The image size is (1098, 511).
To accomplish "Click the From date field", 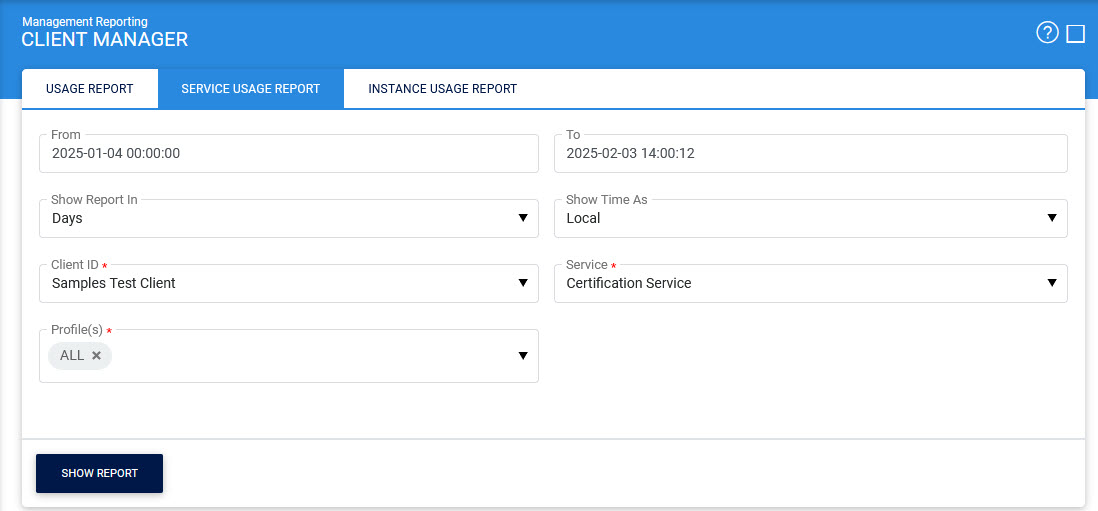I will coord(288,154).
